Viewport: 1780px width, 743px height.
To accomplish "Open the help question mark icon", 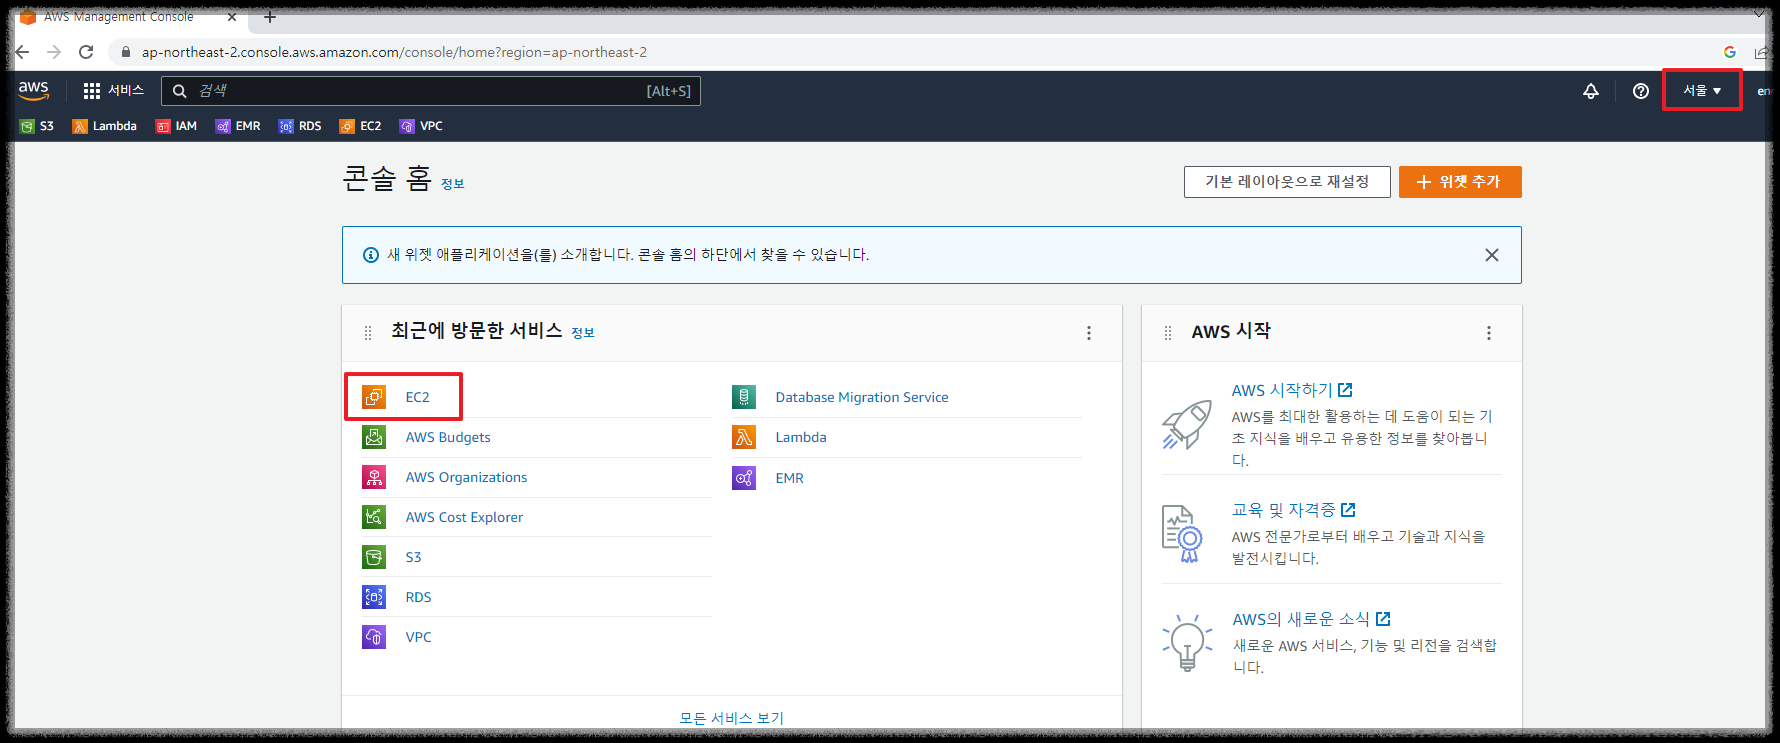I will [x=1641, y=91].
